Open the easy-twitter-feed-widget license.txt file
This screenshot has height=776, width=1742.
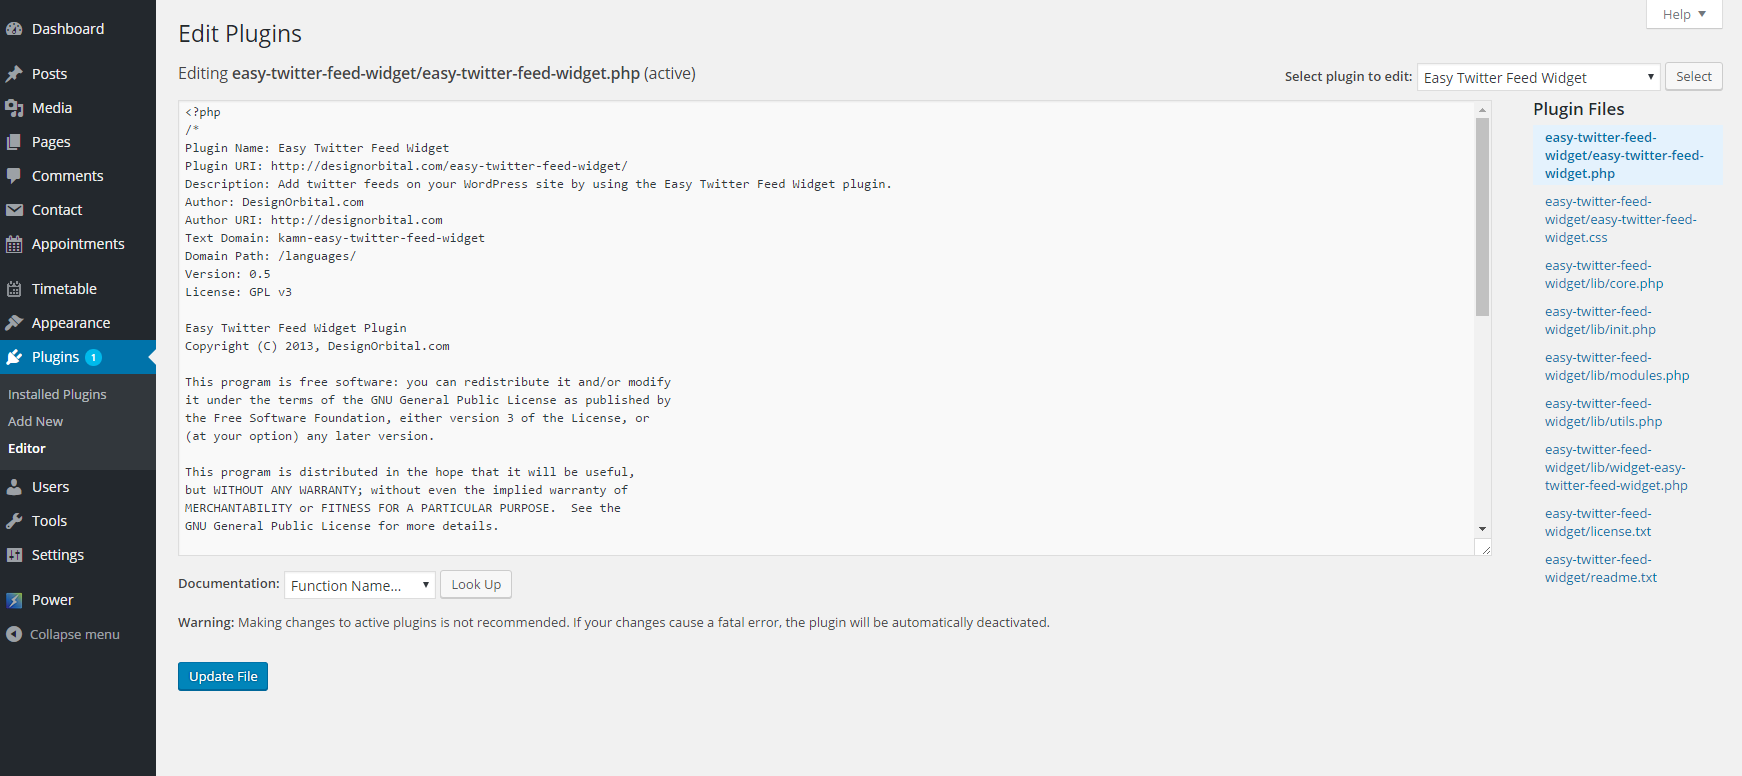[1597, 522]
